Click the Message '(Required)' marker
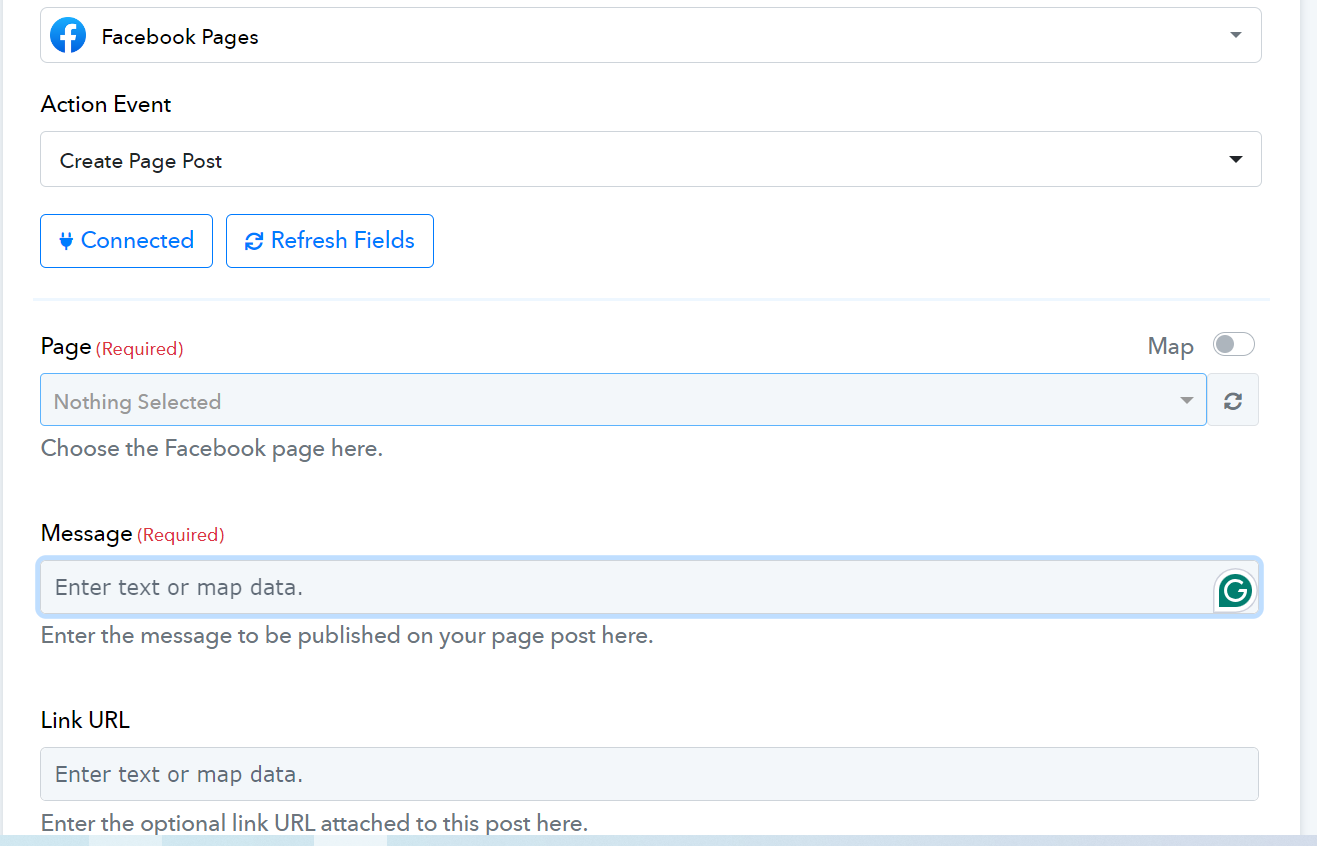Viewport: 1317px width, 846px height. coord(181,535)
